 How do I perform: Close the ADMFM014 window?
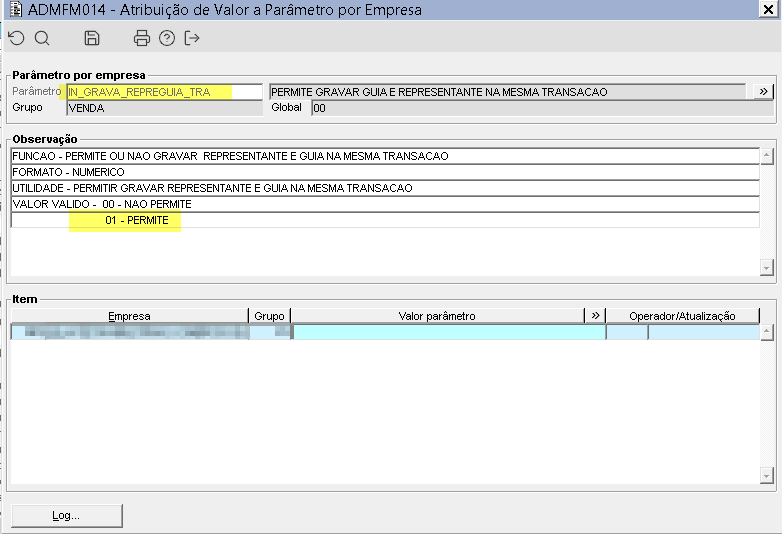[x=769, y=9]
